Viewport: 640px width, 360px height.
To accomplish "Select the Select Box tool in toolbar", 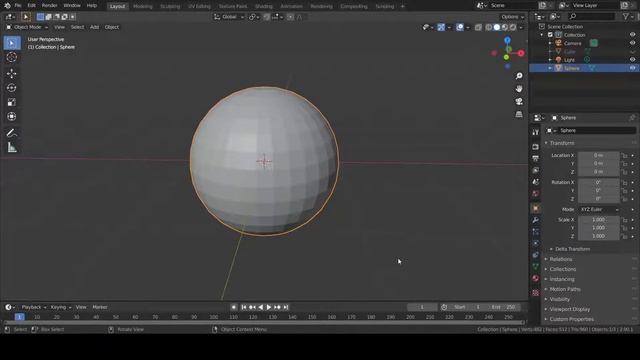I will coord(12,43).
